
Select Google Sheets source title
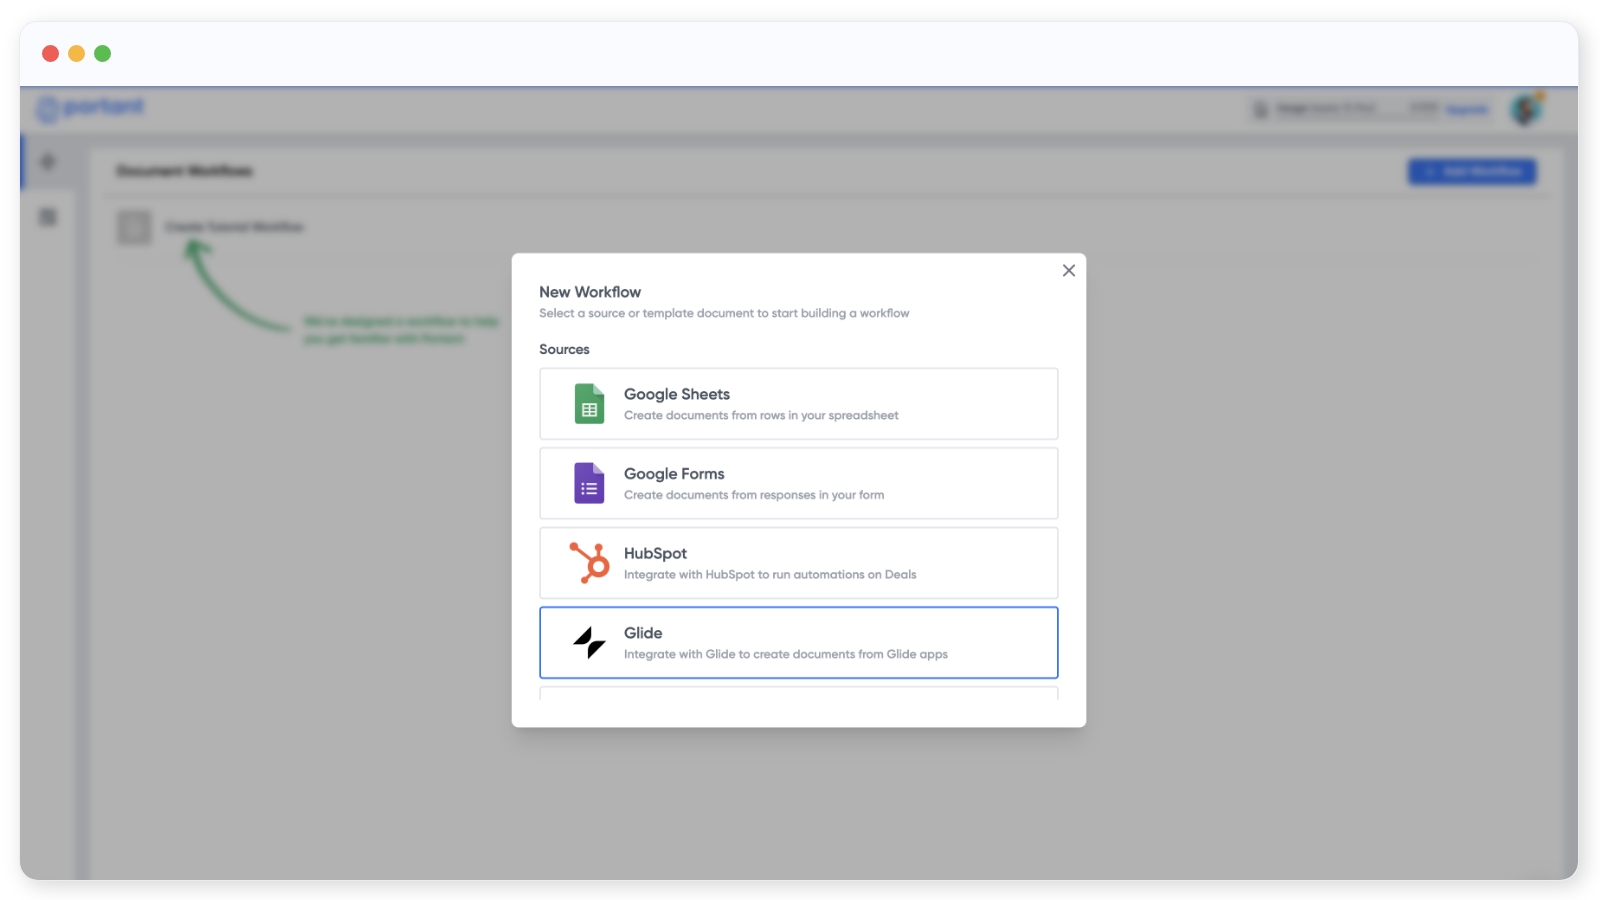(x=676, y=394)
